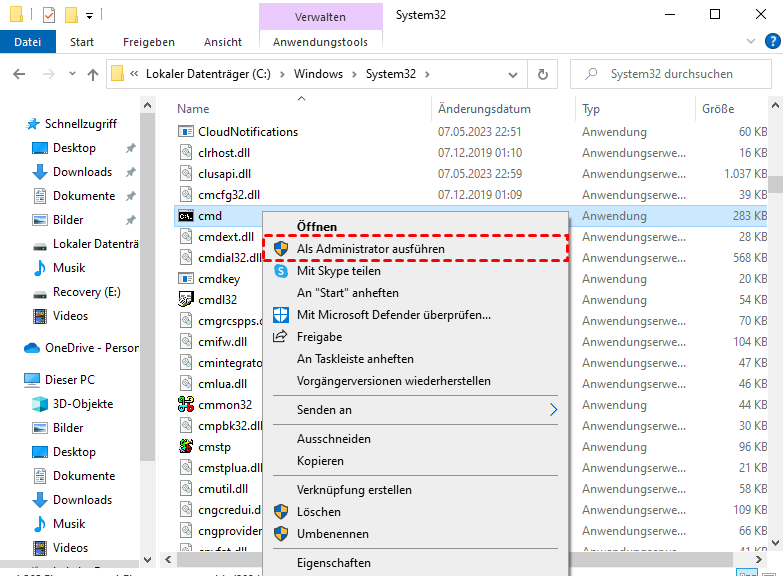This screenshot has height=576, width=783.
Task: Select Dieser PC in navigation pane
Action: pos(59,380)
